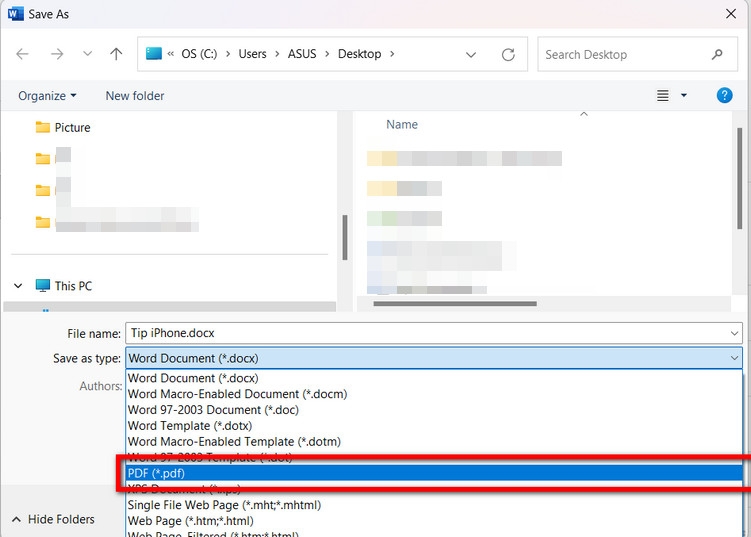
Task: Change view with the list view icon
Action: point(662,95)
